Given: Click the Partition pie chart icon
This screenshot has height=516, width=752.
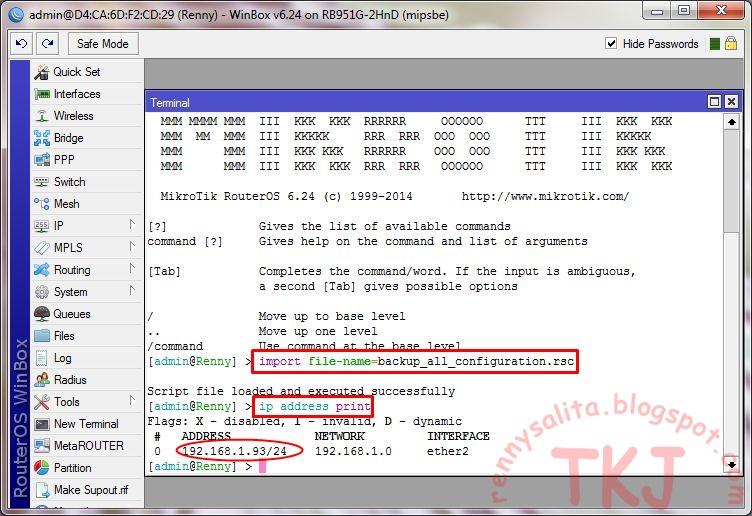Looking at the screenshot, I should pyautogui.click(x=42, y=468).
